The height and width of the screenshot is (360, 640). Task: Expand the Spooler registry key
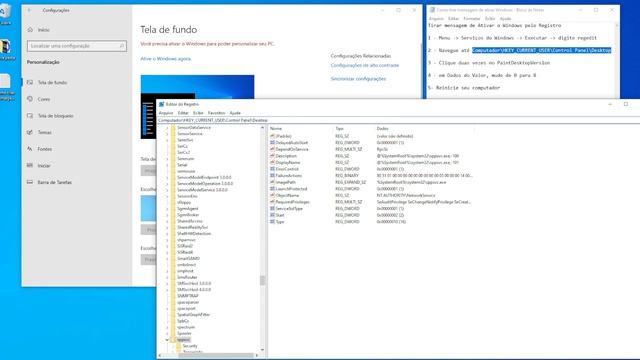pyautogui.click(x=167, y=333)
